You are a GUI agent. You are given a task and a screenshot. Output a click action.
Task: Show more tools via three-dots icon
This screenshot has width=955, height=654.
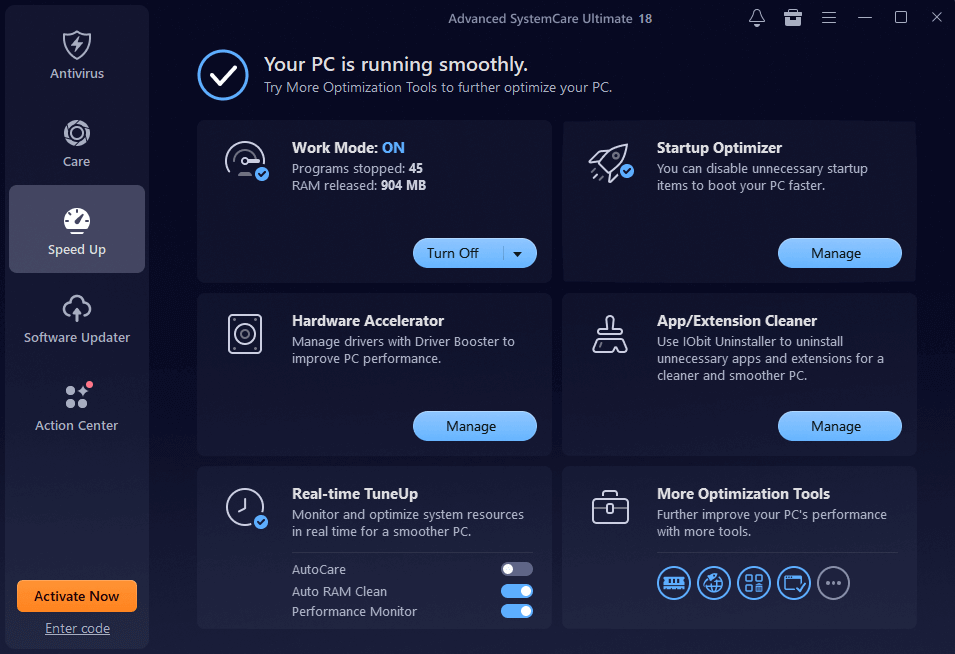click(x=834, y=582)
